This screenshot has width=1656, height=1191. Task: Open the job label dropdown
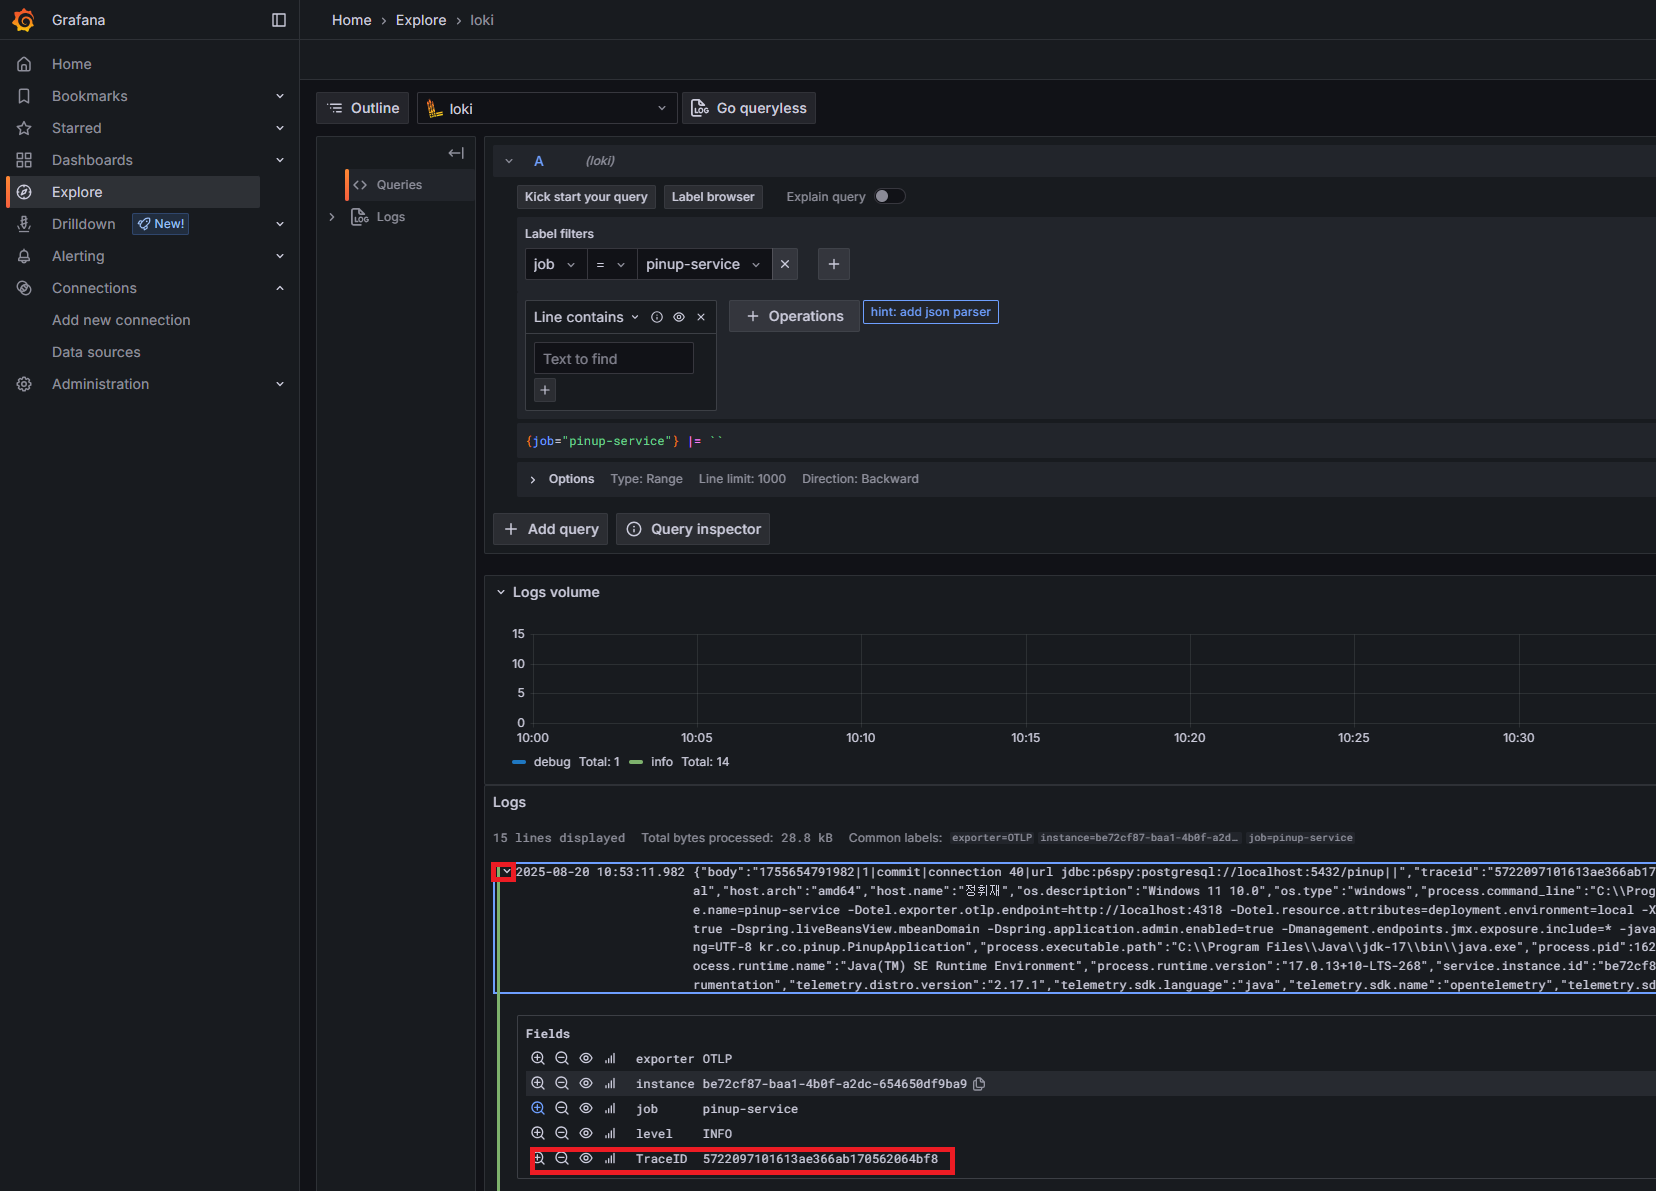pyautogui.click(x=555, y=264)
